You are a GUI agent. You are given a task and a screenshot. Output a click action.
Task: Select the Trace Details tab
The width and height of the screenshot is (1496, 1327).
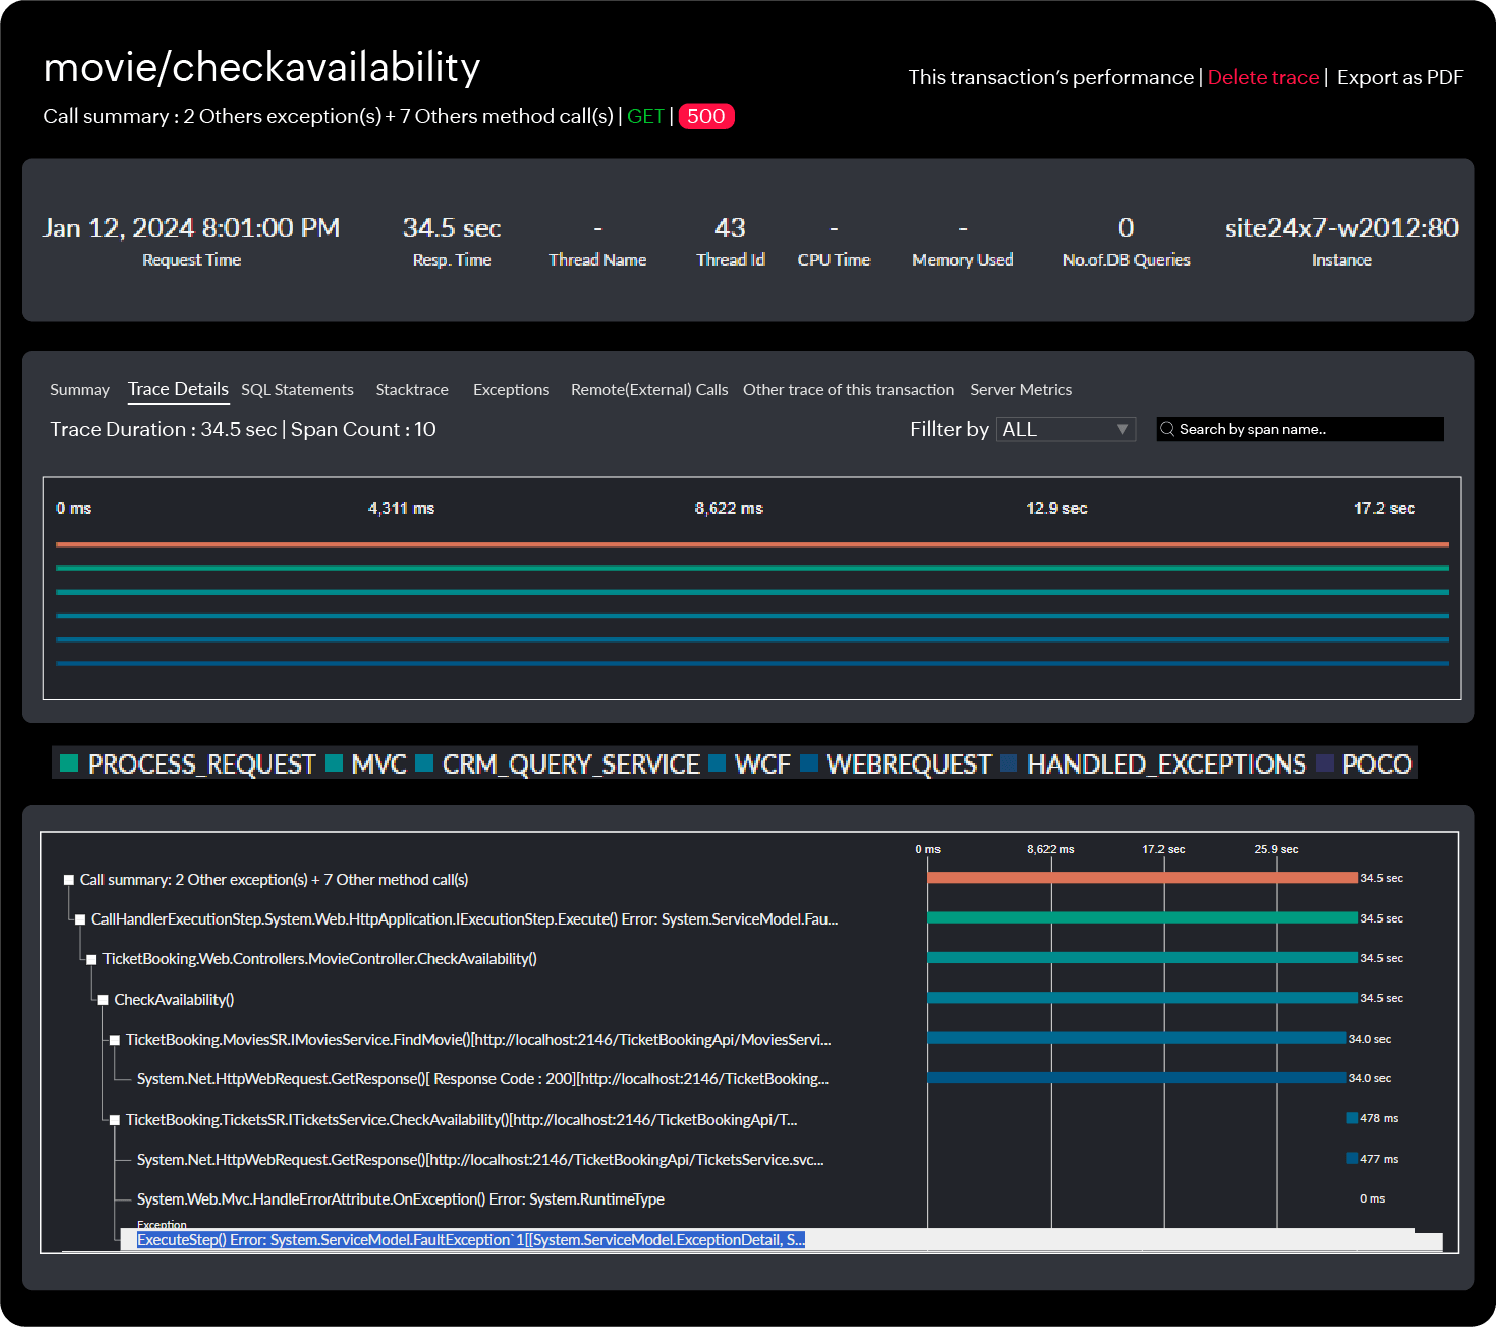(x=178, y=389)
